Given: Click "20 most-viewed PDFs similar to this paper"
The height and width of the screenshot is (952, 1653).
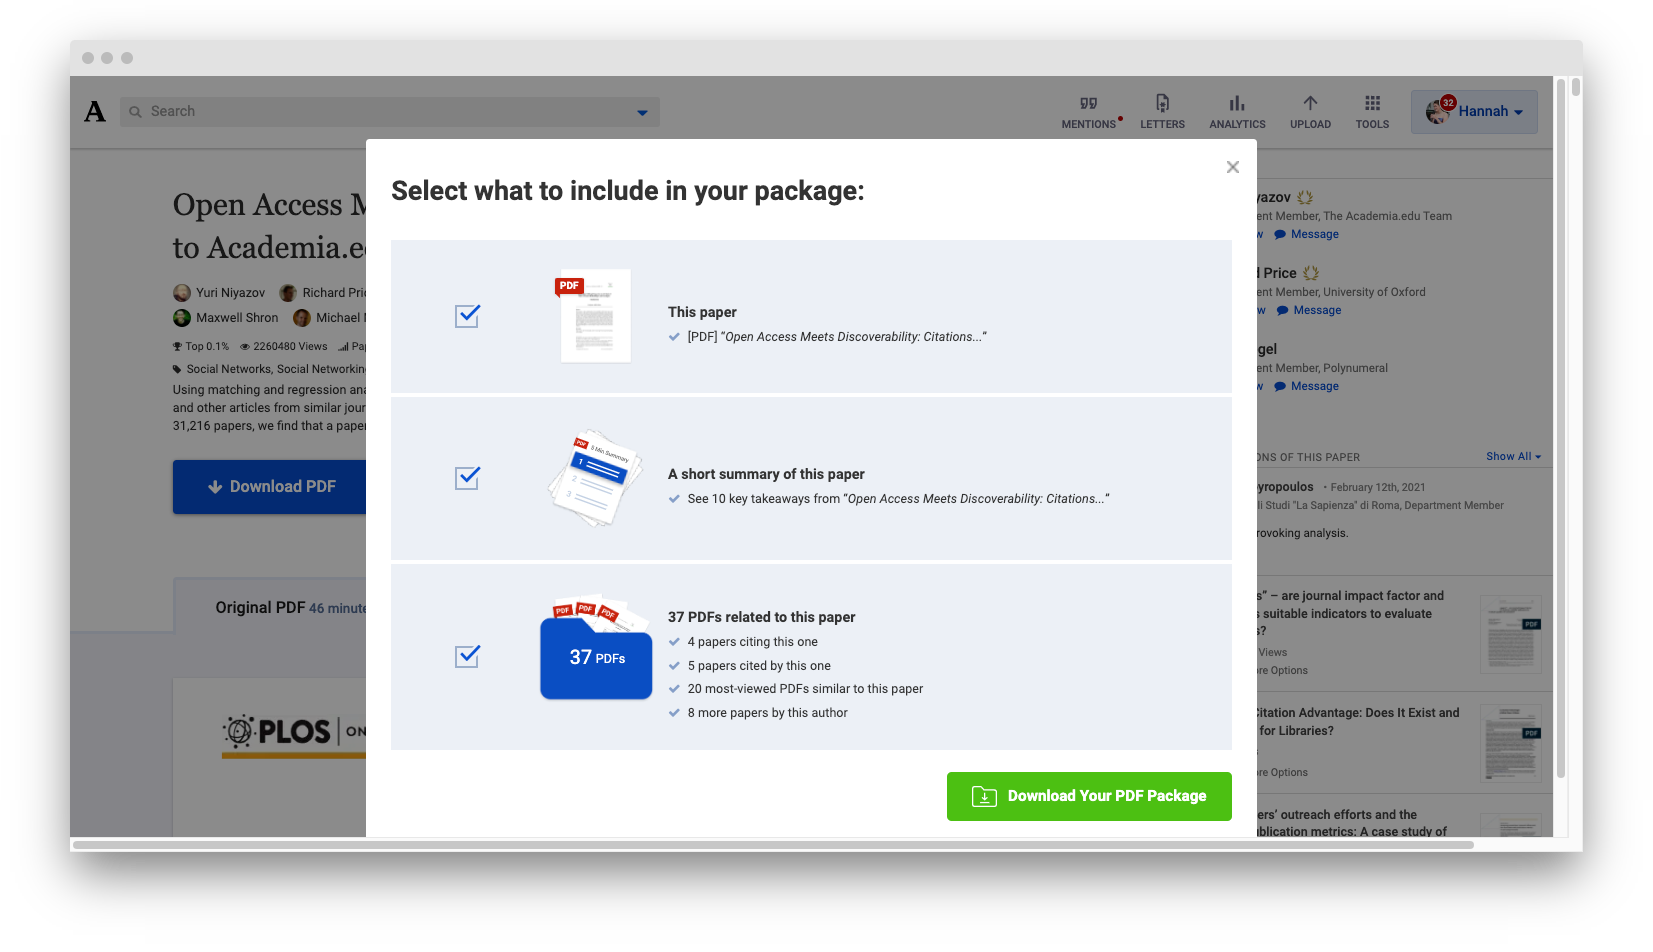Looking at the screenshot, I should click(x=805, y=689).
